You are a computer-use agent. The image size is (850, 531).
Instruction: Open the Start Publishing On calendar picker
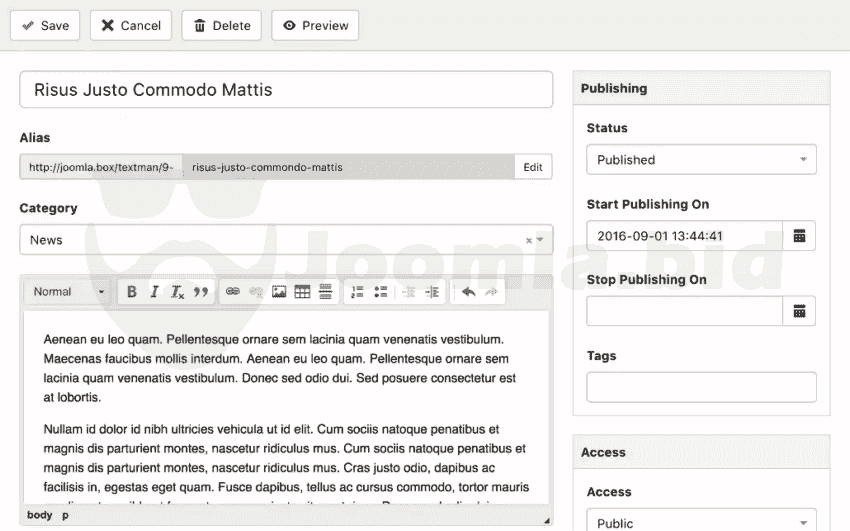pyautogui.click(x=799, y=236)
